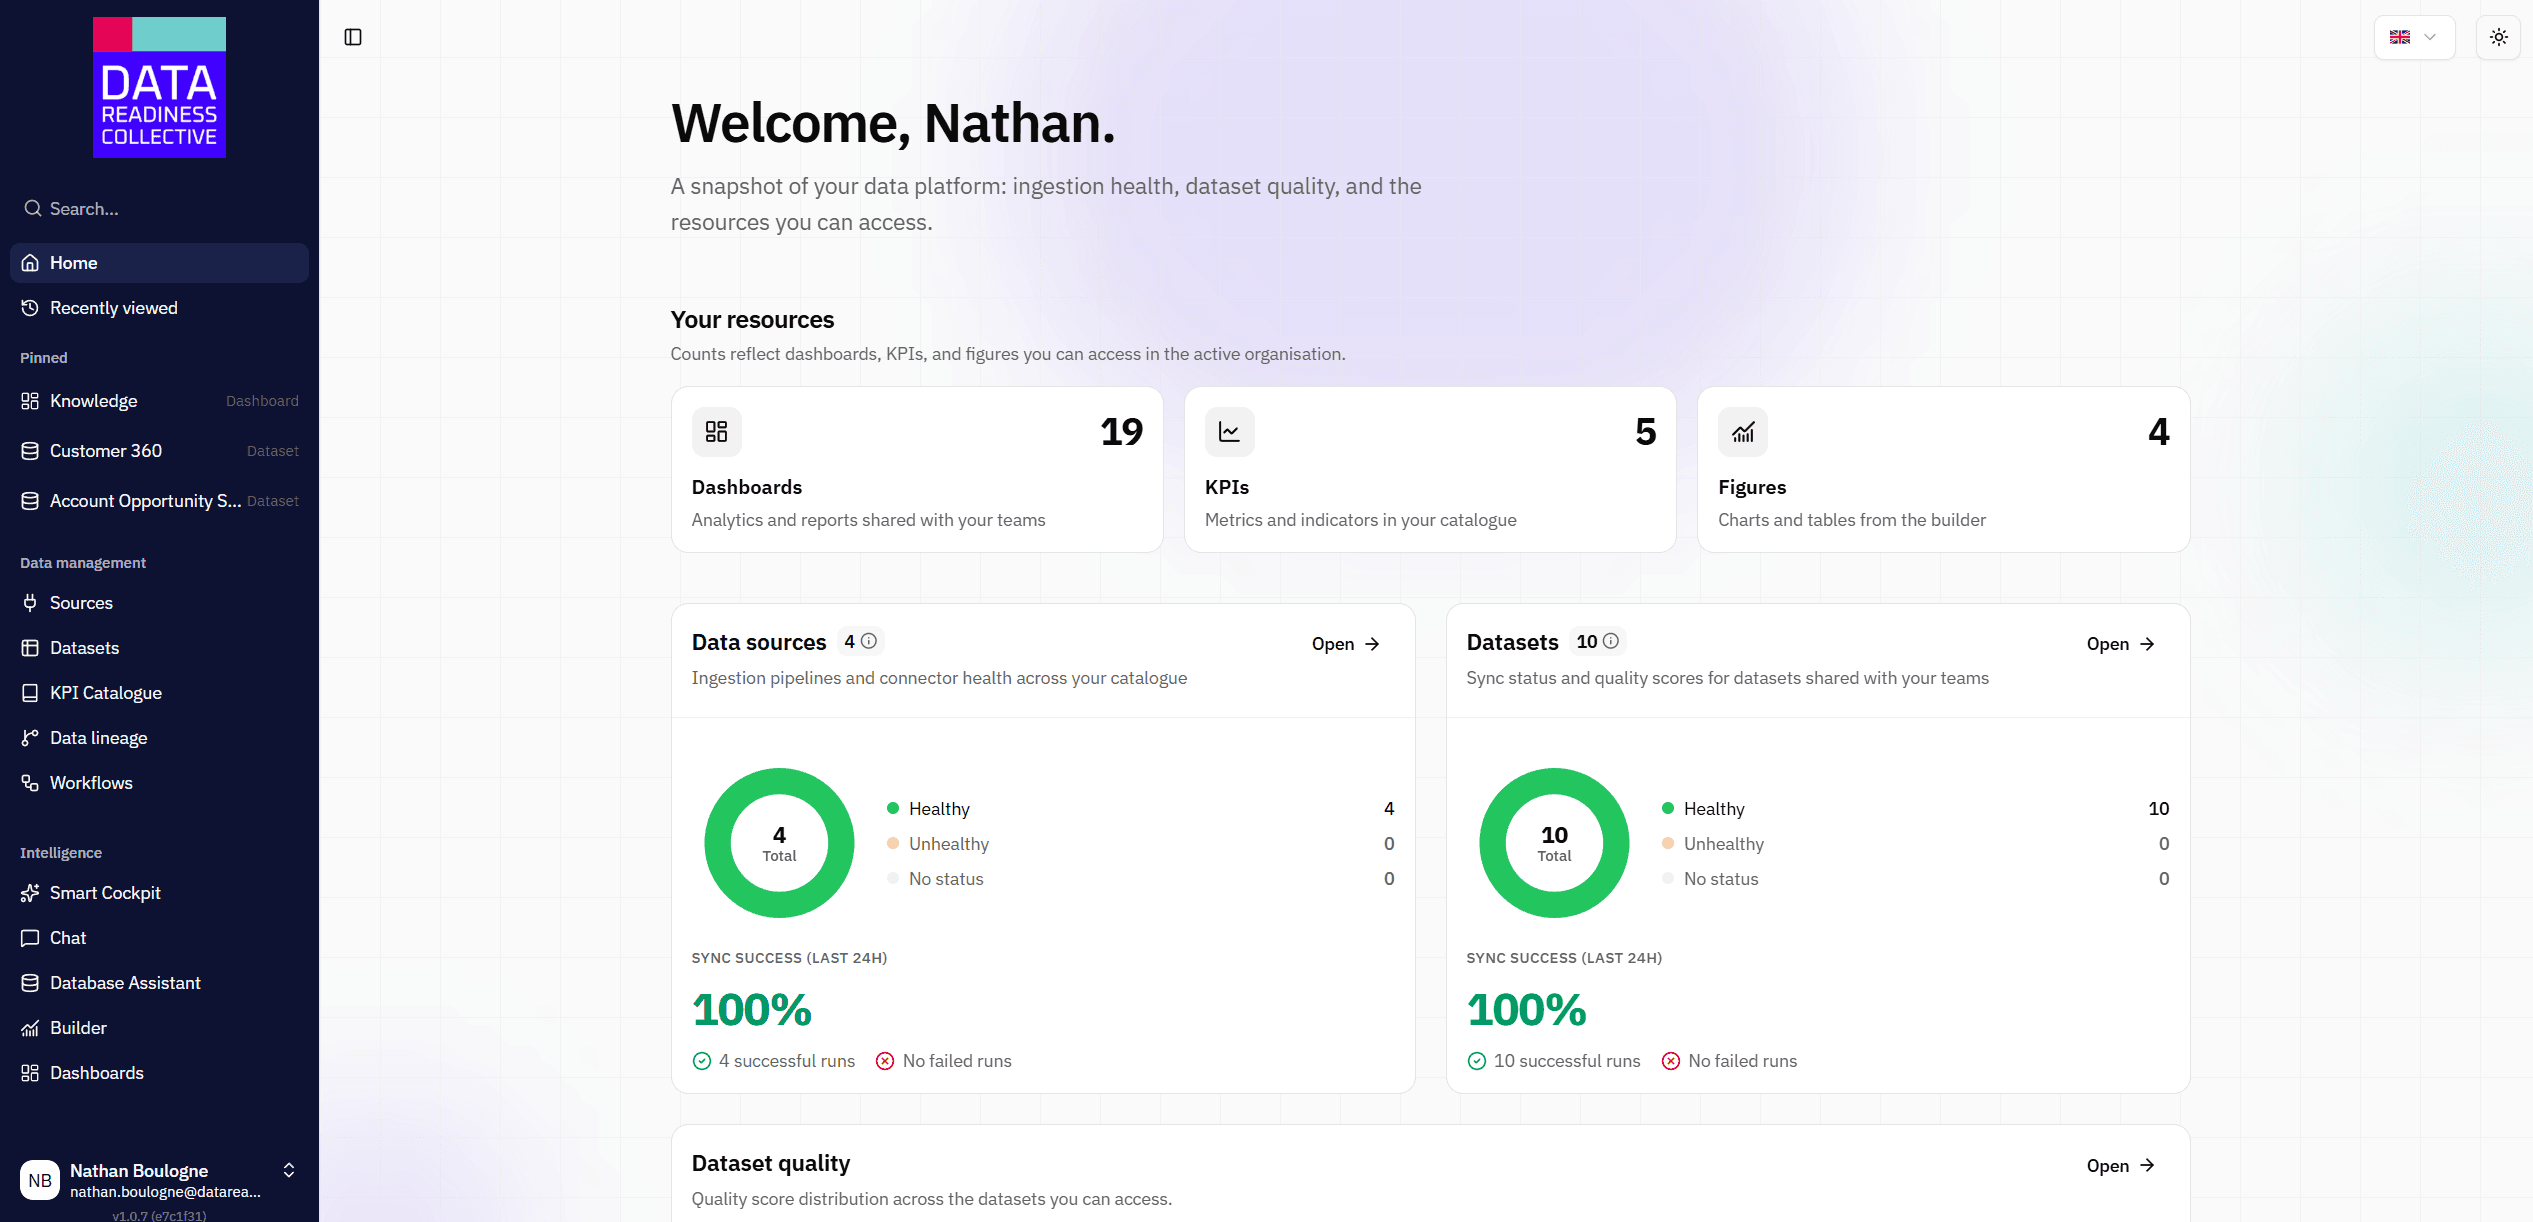2533x1222 pixels.
Task: Go to Home in sidebar
Action: (159, 263)
